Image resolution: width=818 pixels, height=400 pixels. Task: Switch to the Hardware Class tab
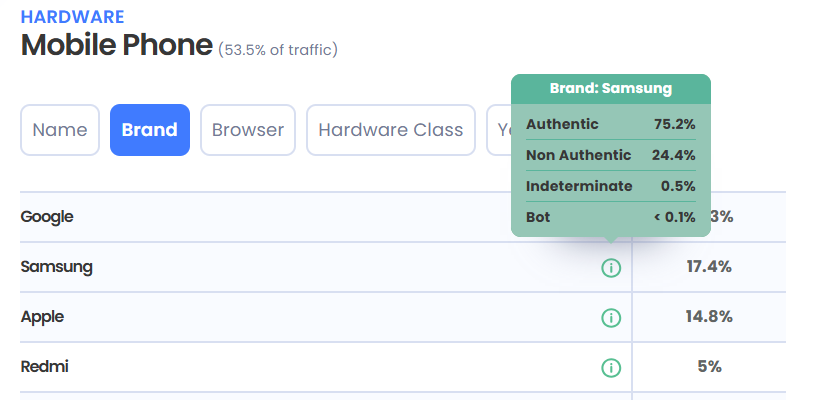391,130
